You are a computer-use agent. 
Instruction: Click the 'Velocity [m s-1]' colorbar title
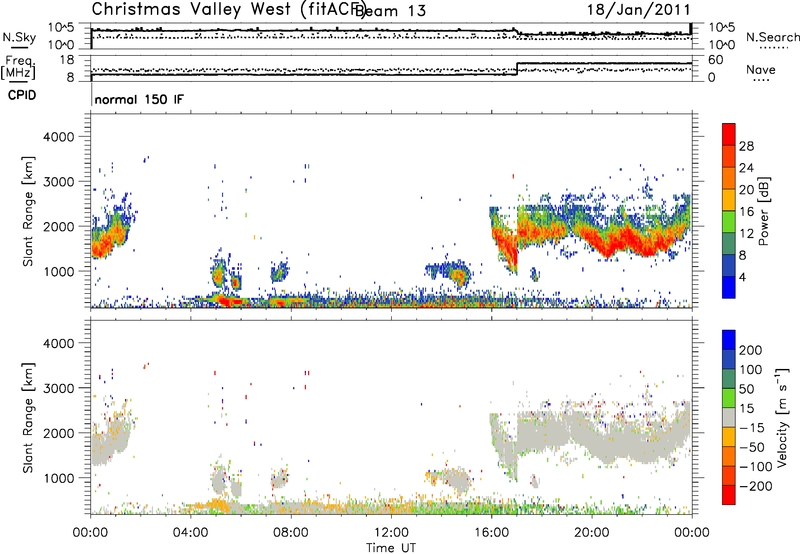tap(781, 418)
